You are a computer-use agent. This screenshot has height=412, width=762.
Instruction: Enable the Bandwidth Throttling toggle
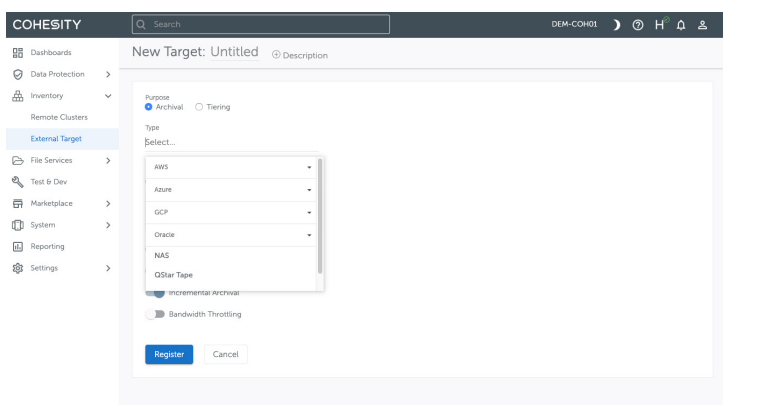point(155,314)
